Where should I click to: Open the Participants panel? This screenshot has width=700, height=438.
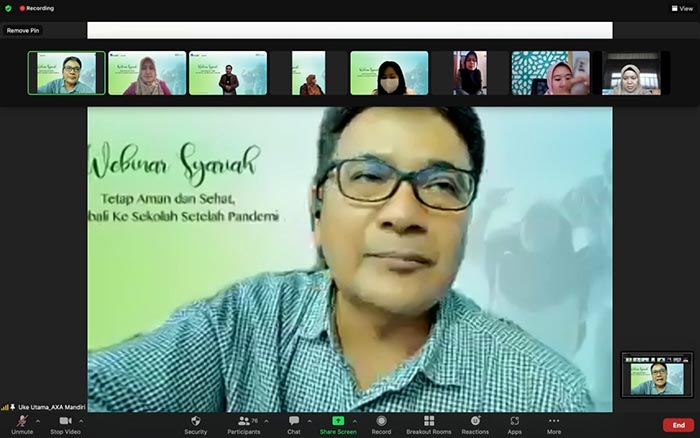(x=244, y=425)
